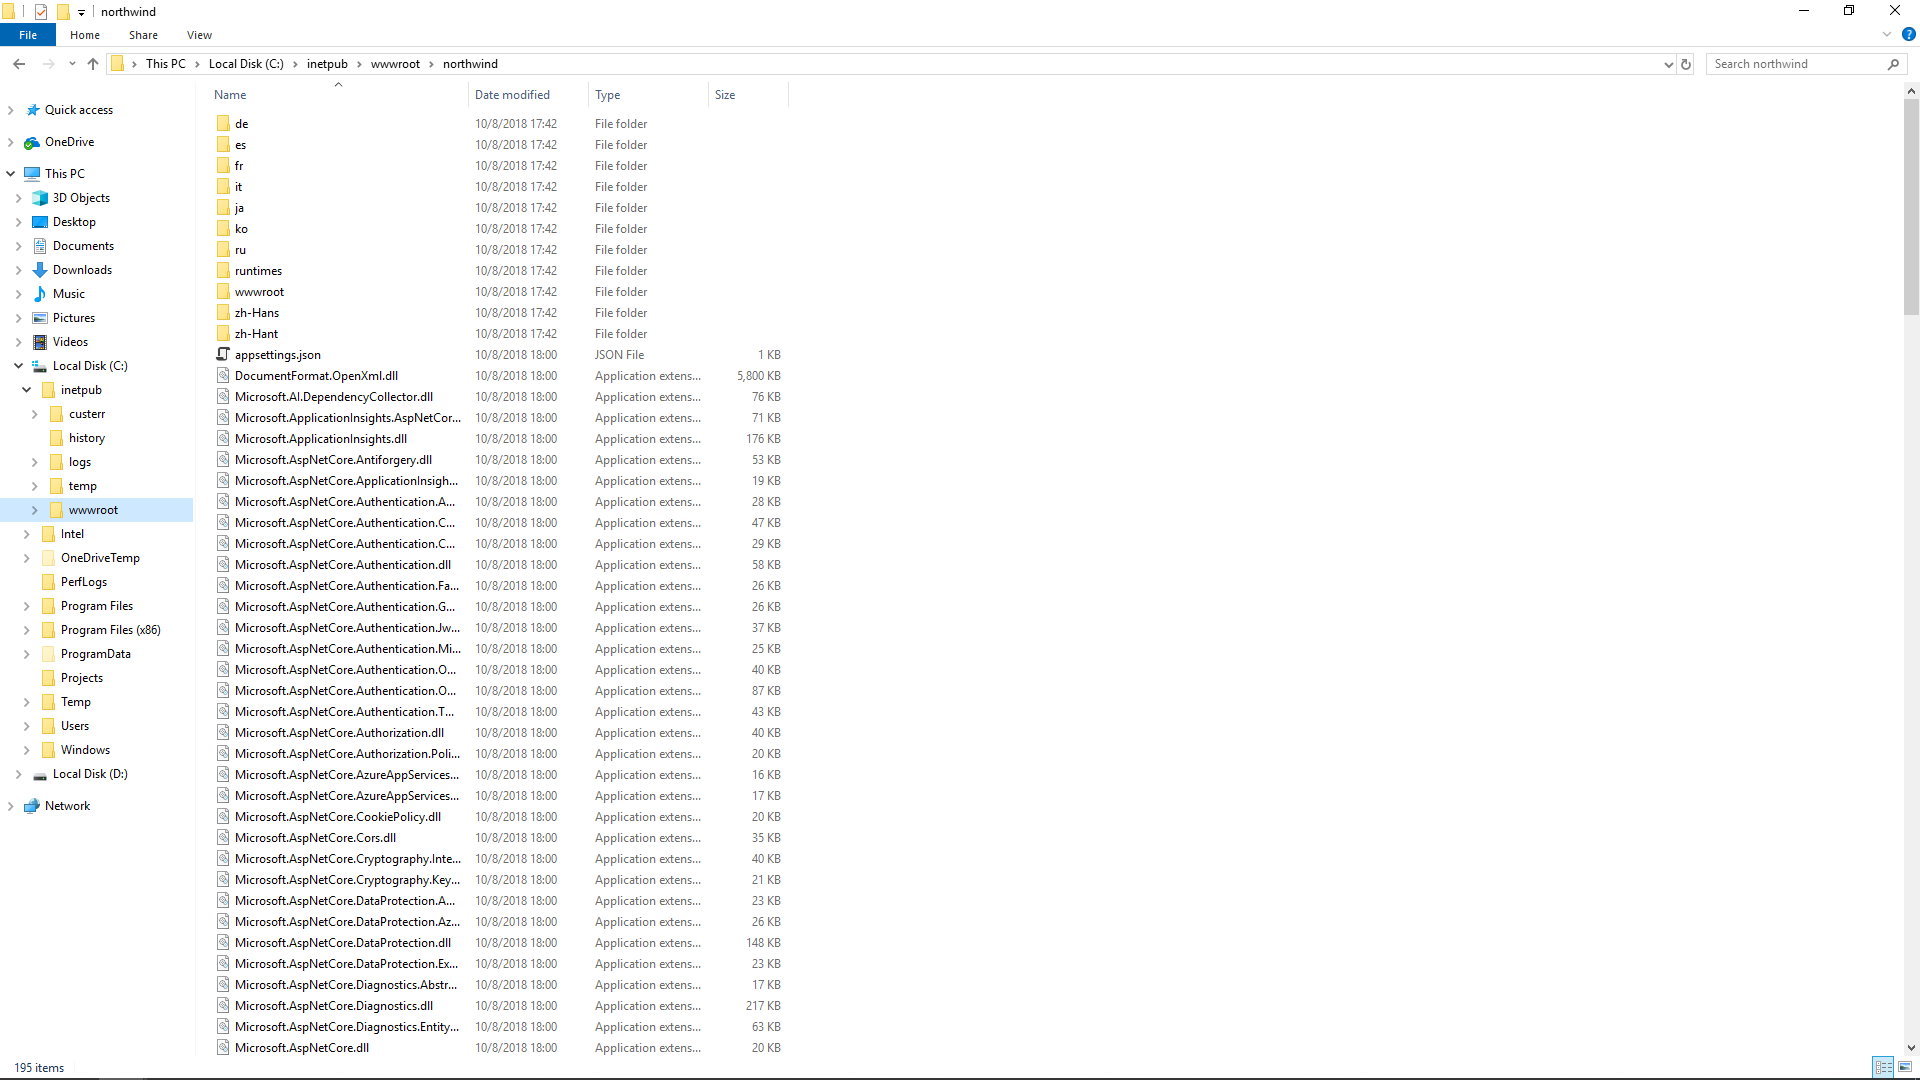Viewport: 1920px width, 1080px height.
Task: Navigate to wwwroot in the breadcrumb path
Action: 395,64
